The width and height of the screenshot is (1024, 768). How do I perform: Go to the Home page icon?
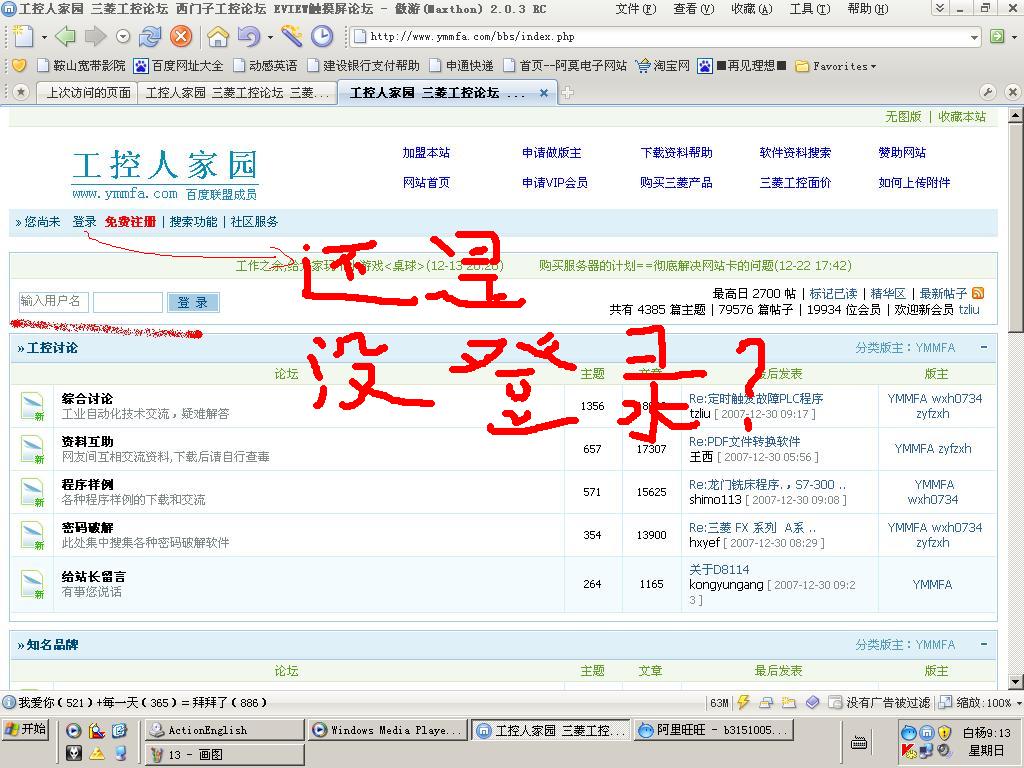tap(218, 37)
